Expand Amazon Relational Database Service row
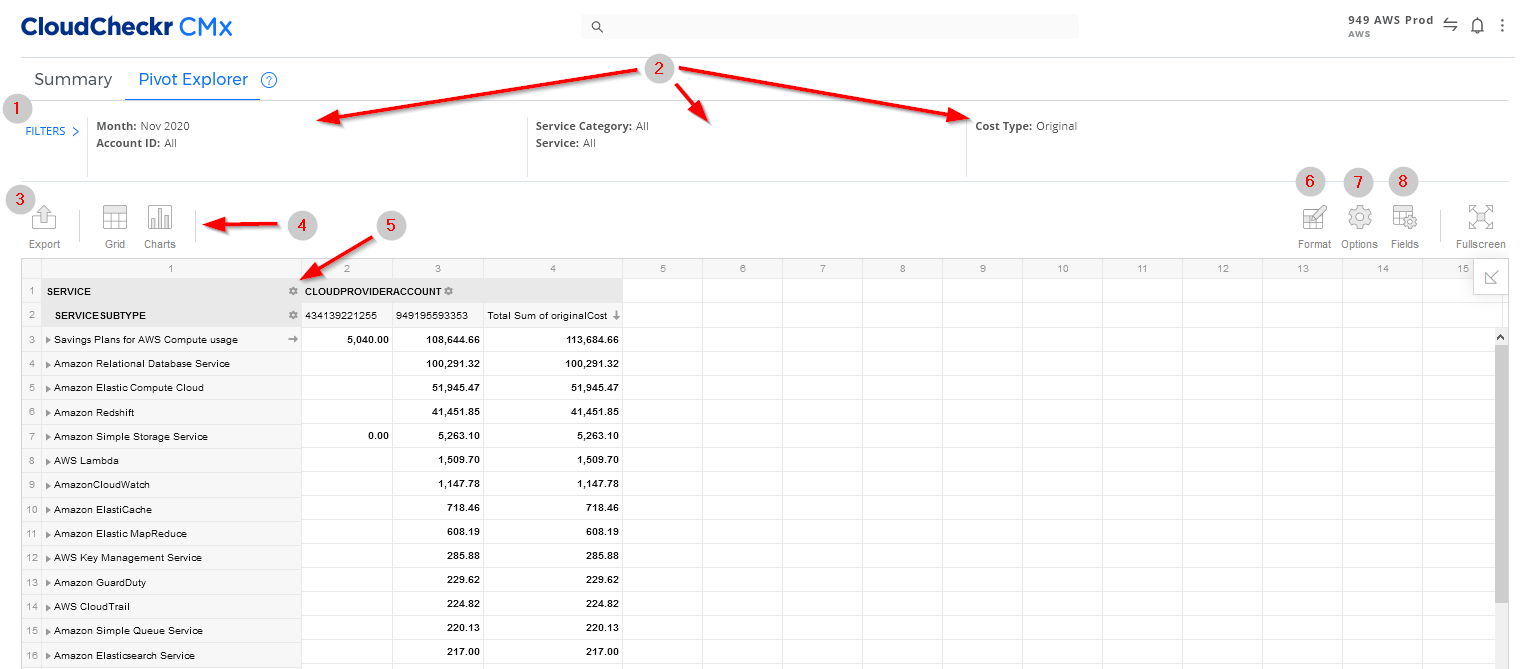The width and height of the screenshot is (1525, 669). coord(48,364)
